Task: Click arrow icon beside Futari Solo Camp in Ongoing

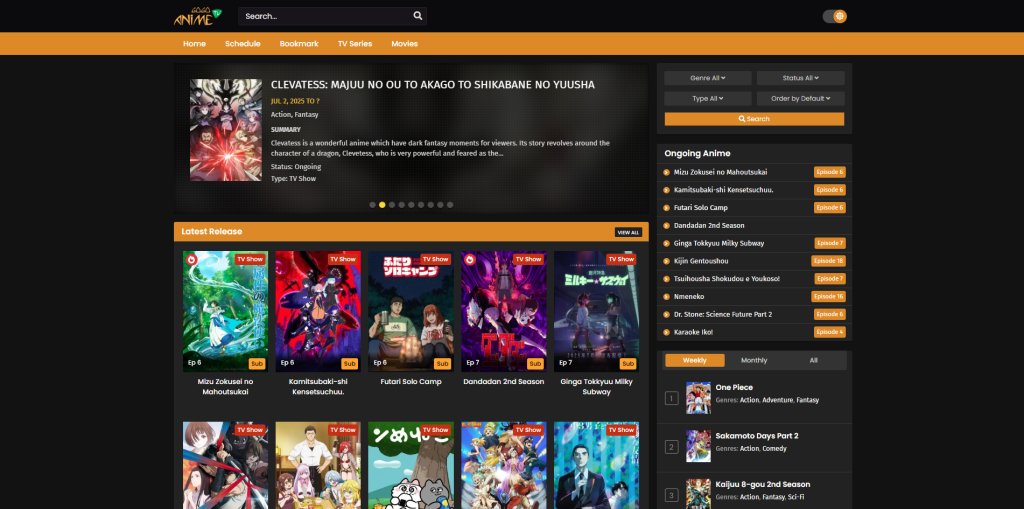Action: (667, 208)
